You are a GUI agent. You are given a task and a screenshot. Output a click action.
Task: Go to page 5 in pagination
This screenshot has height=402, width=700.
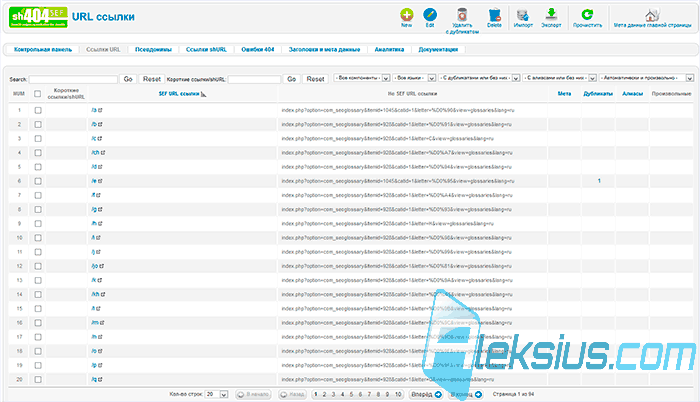(x=351, y=394)
